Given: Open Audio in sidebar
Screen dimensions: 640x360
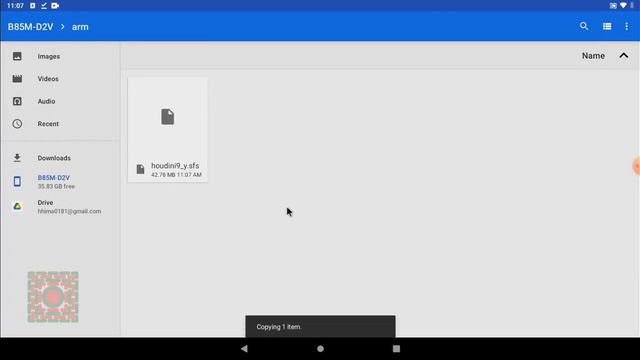Looking at the screenshot, I should 60,101.
